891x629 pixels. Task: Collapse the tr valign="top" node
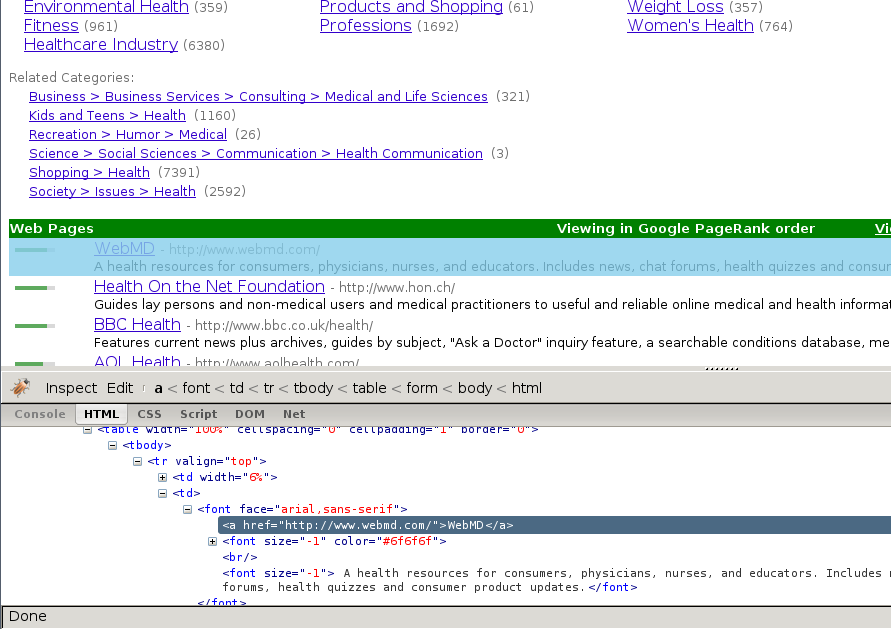click(138, 461)
